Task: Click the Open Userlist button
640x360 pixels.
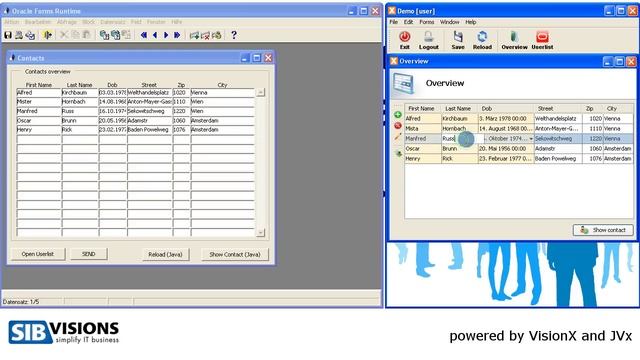Action: click(x=38, y=254)
